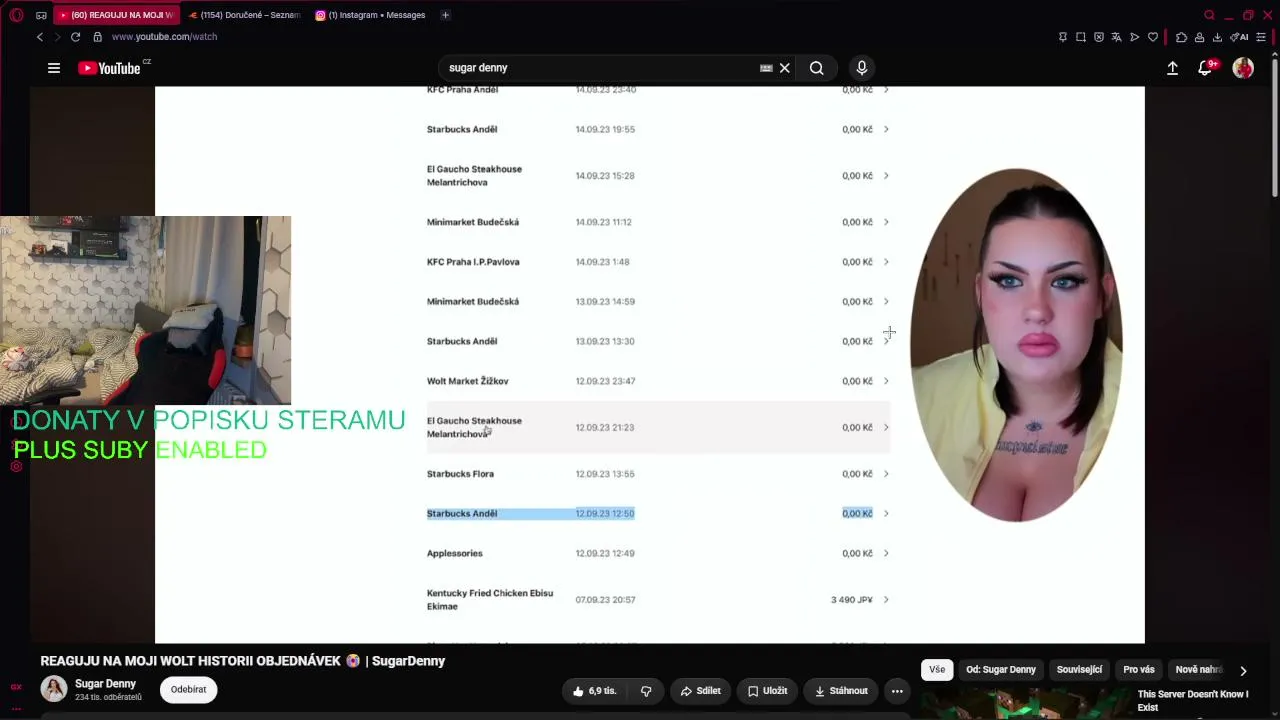
Task: Share the video via Sdílet
Action: coord(700,691)
